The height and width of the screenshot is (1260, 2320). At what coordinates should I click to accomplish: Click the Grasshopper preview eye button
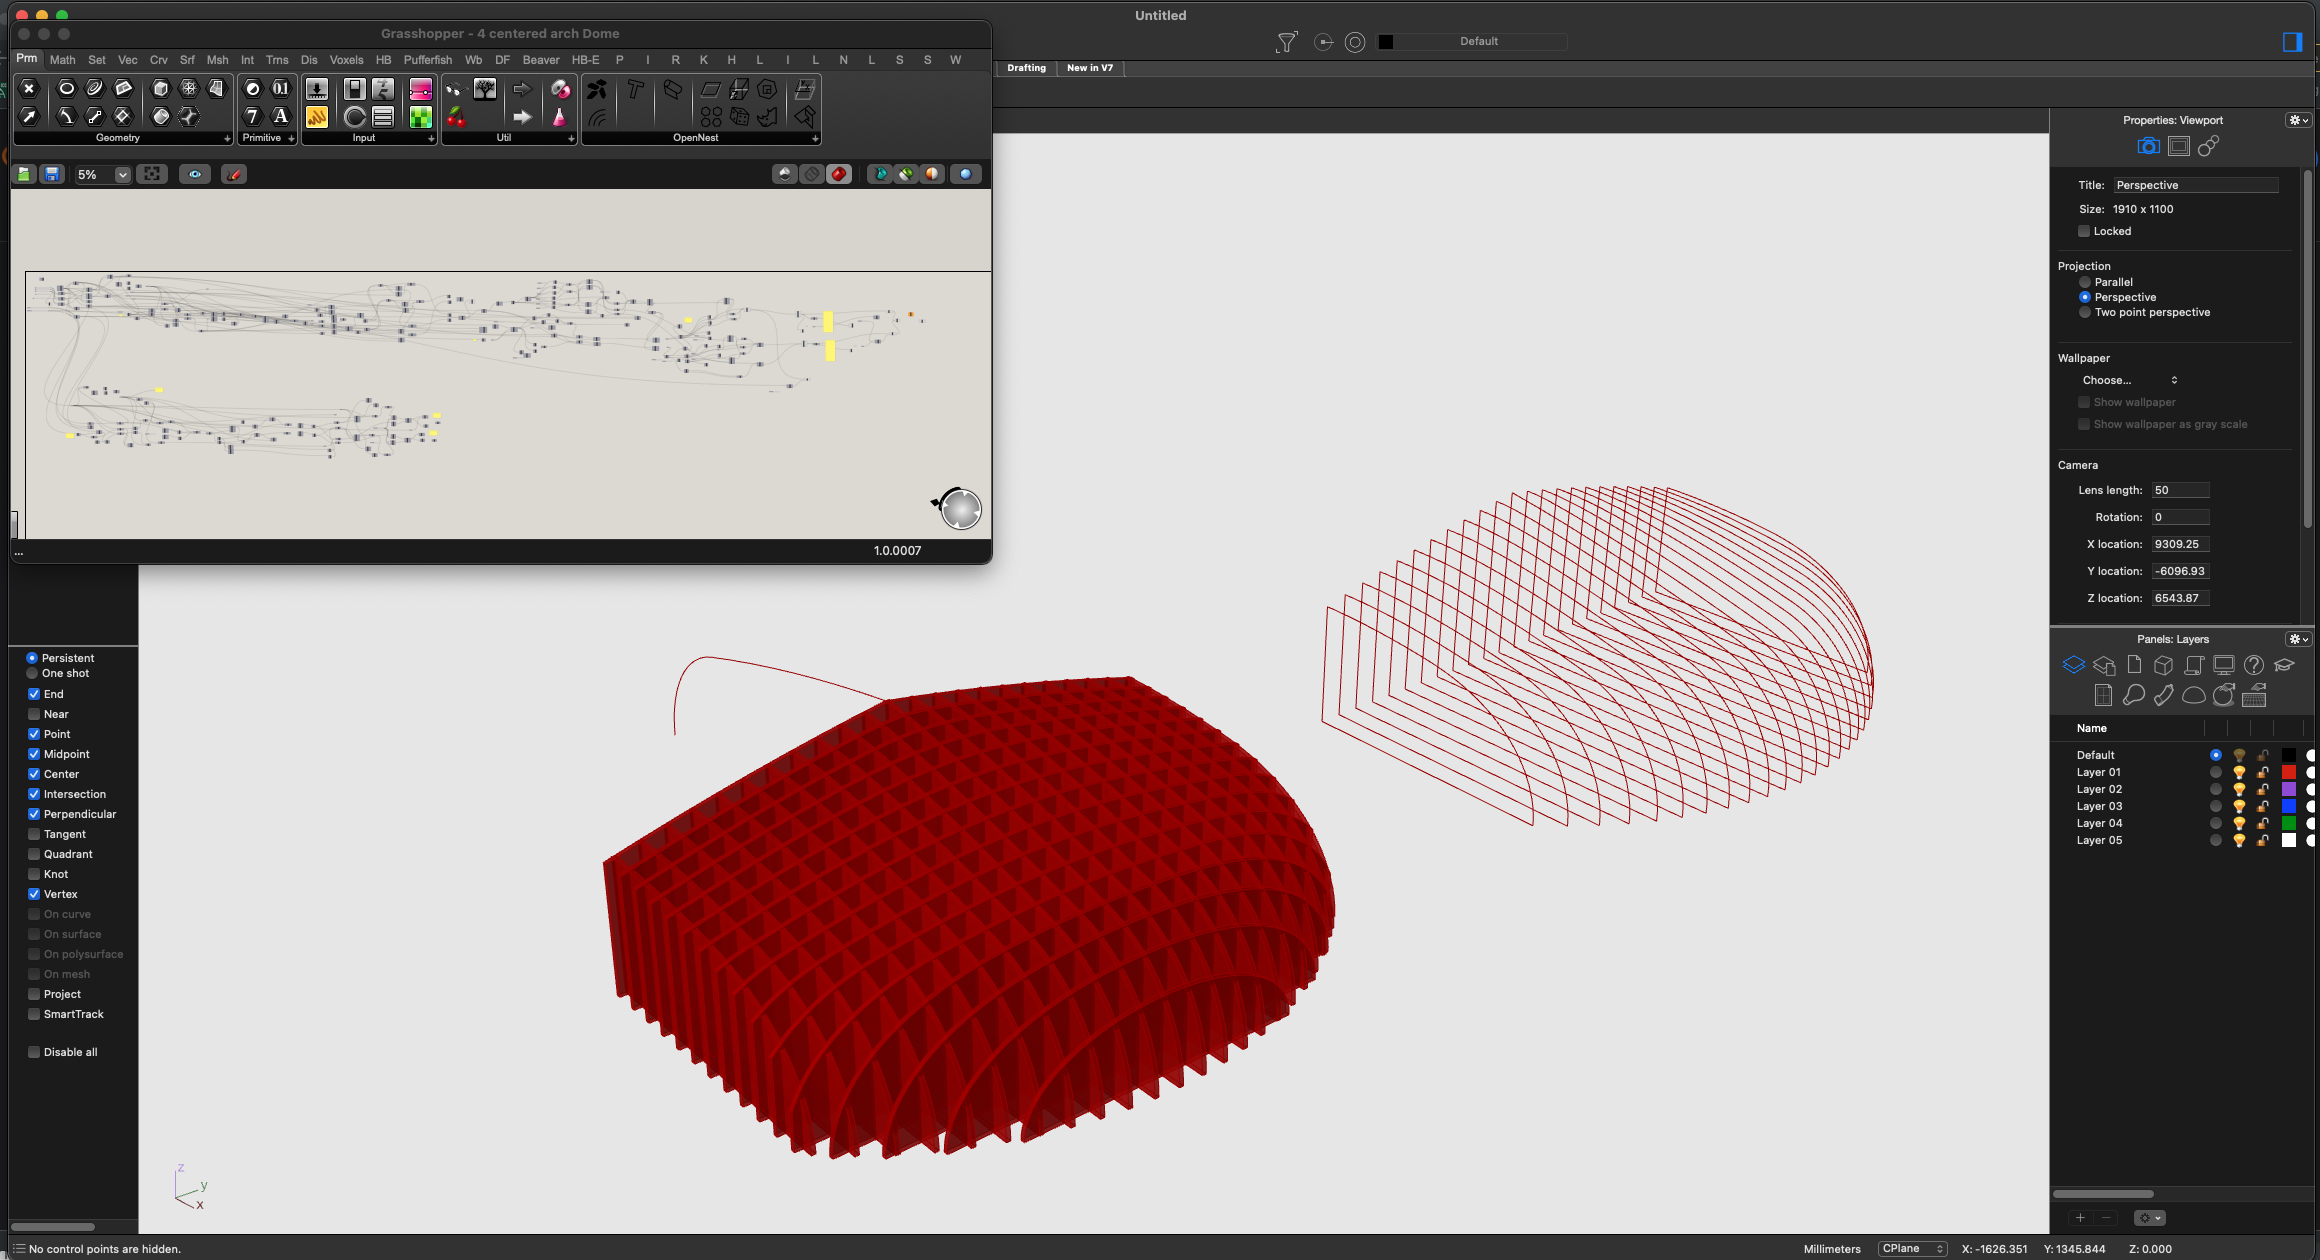194,174
